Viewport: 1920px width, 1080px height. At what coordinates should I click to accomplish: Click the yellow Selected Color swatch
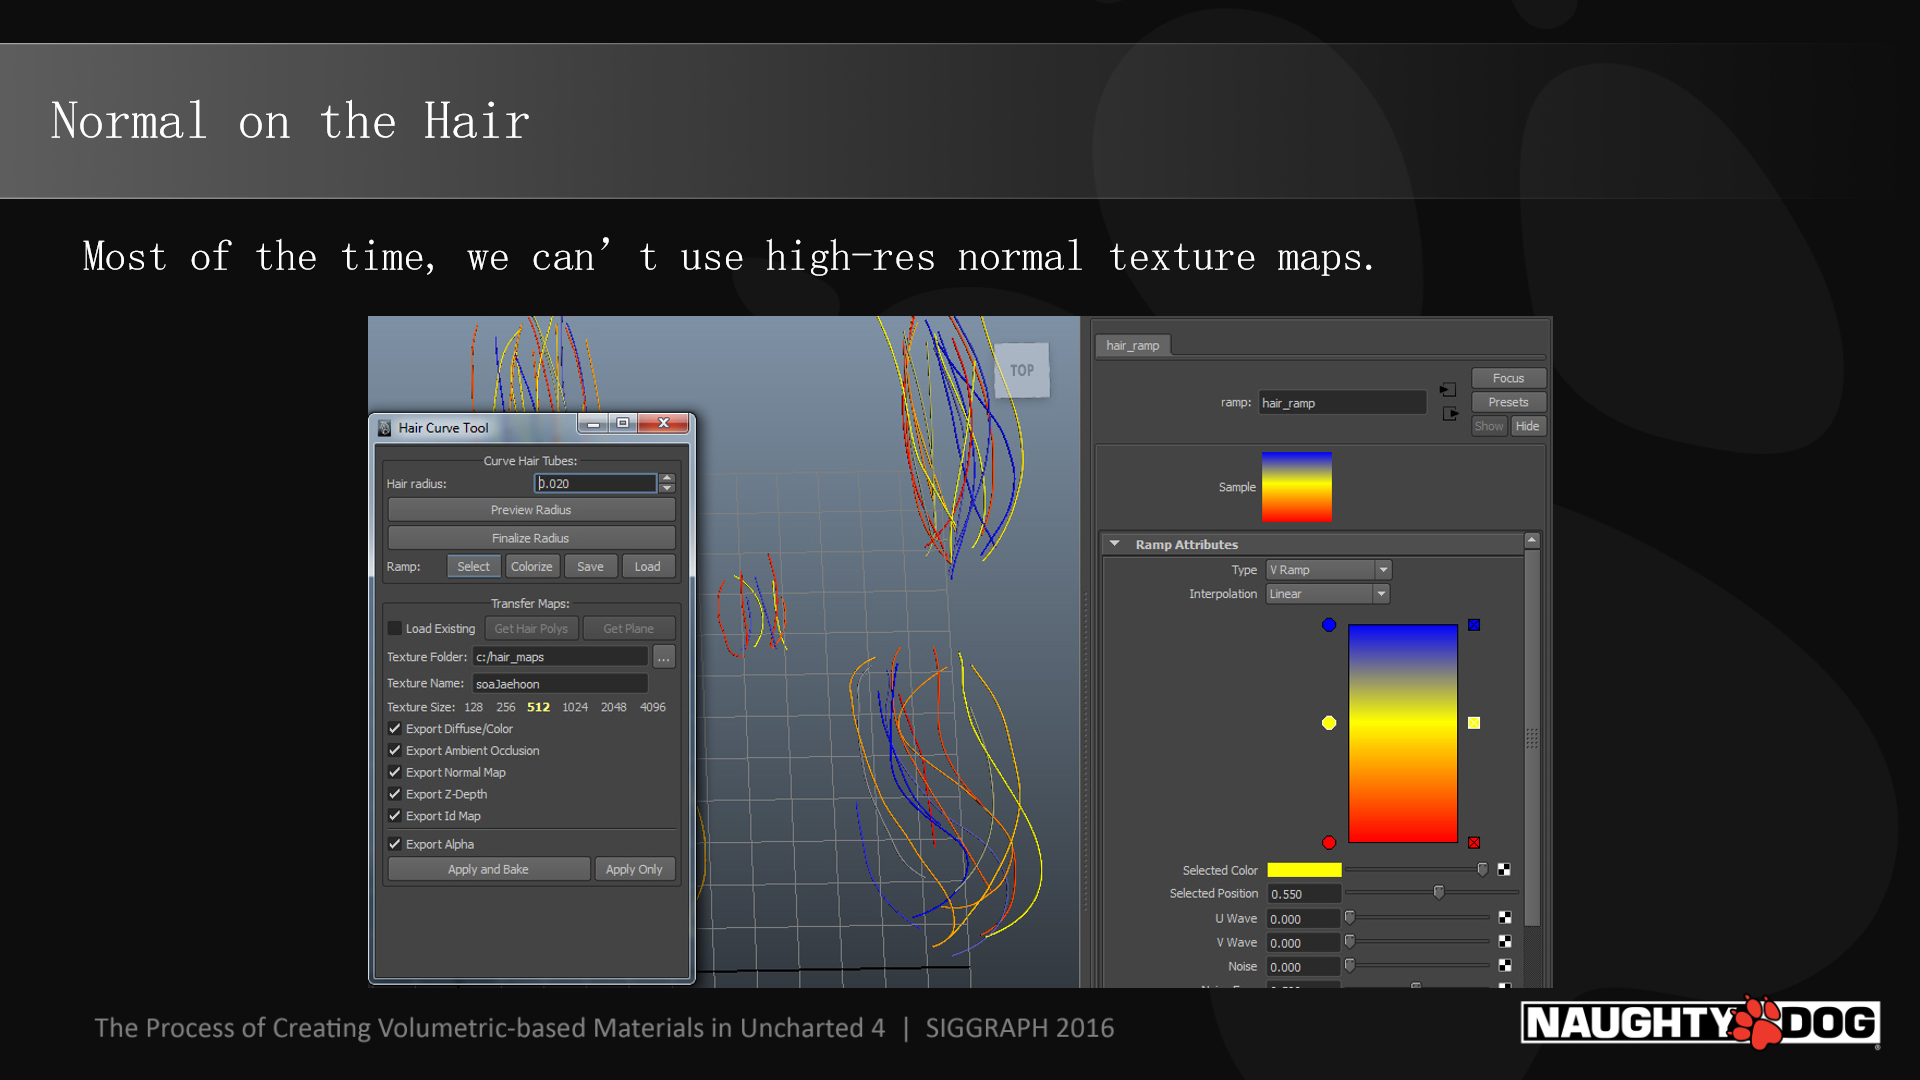point(1303,869)
